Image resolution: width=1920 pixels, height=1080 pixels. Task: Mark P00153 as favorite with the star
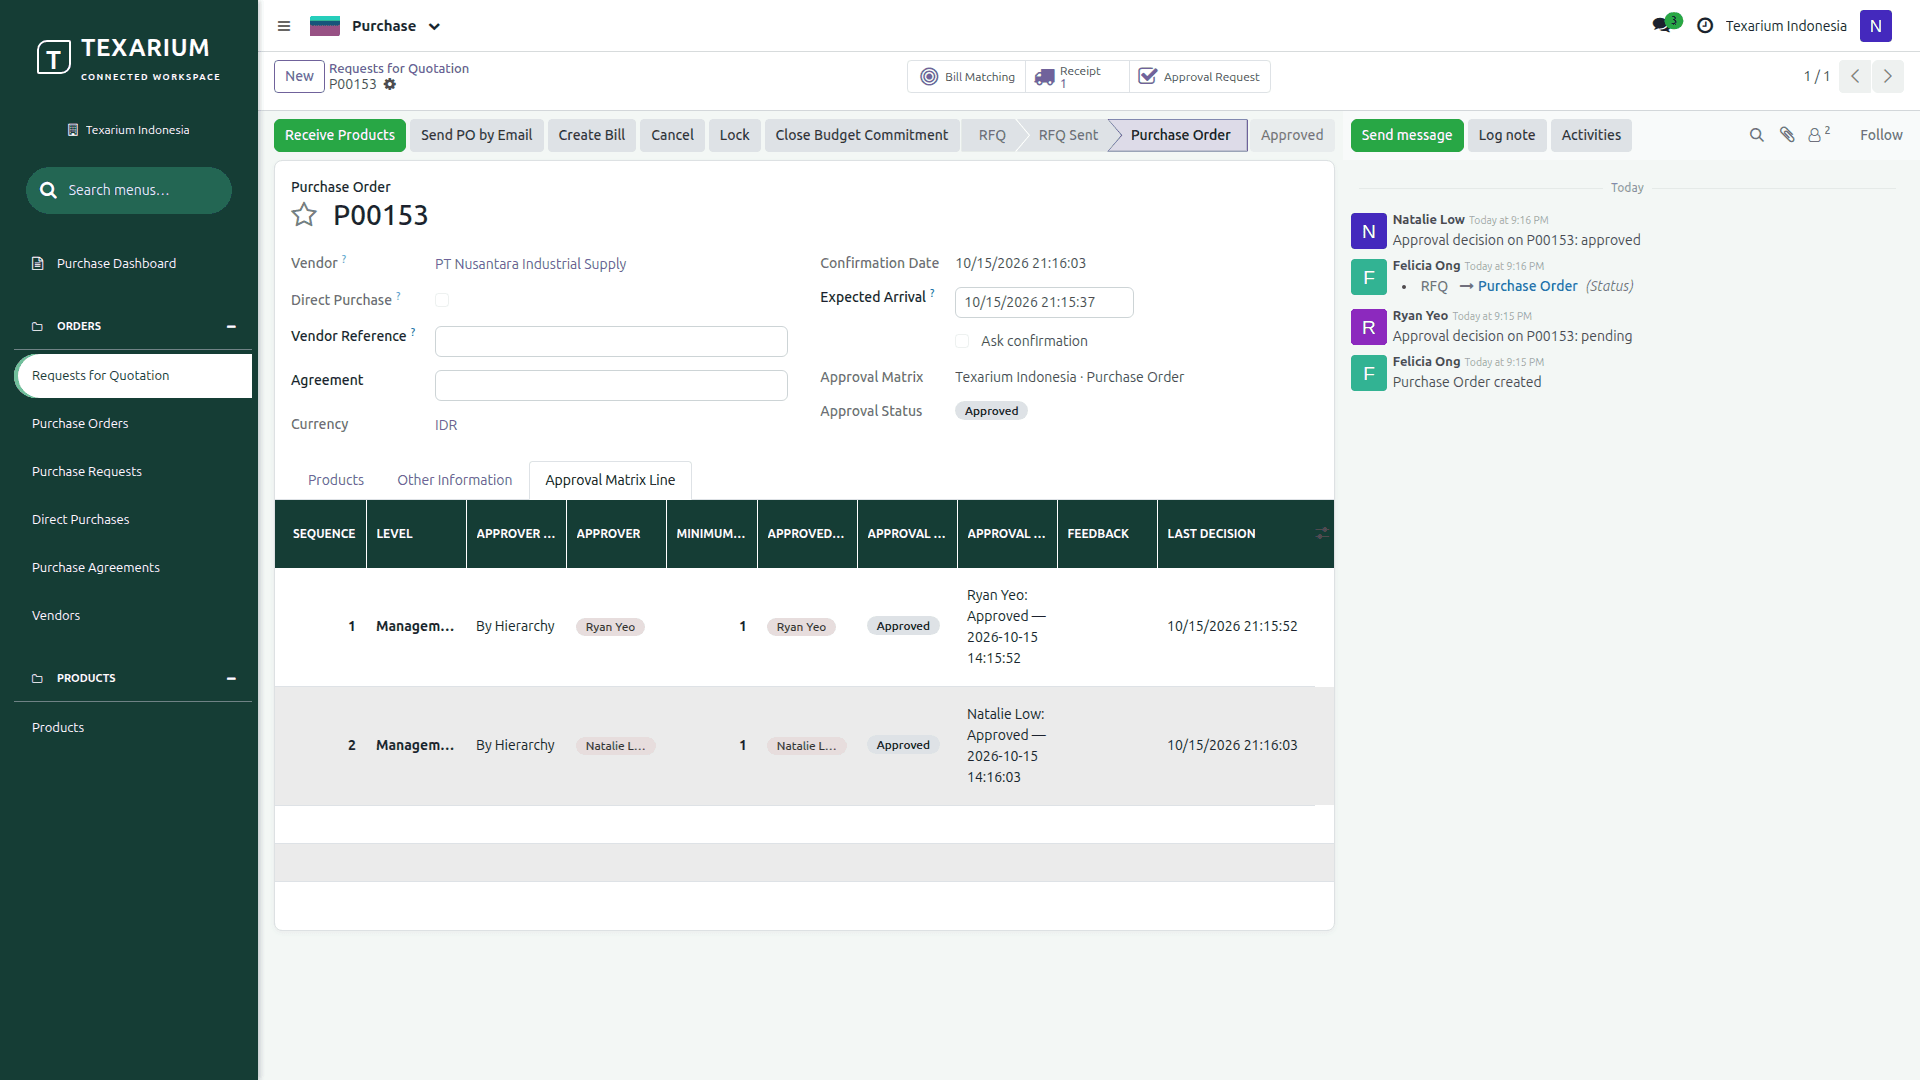pyautogui.click(x=304, y=215)
